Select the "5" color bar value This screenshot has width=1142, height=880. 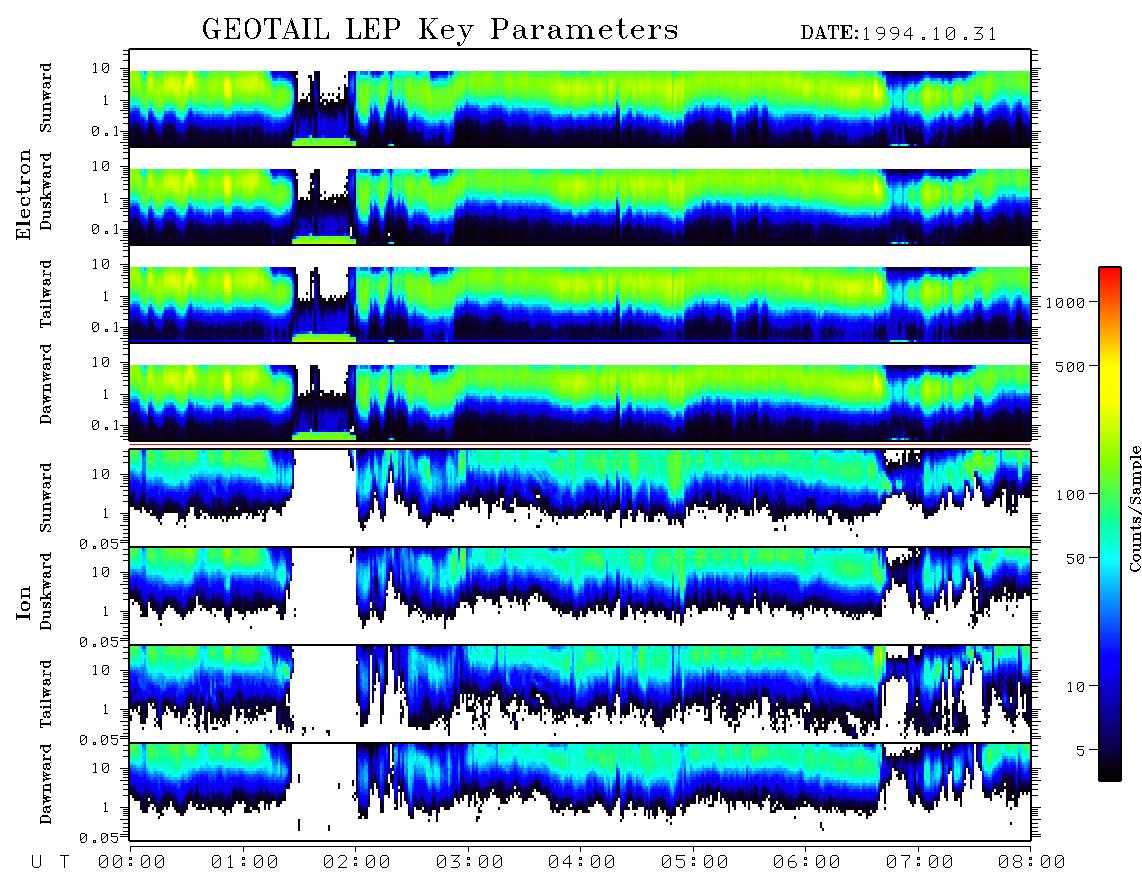tap(1080, 751)
